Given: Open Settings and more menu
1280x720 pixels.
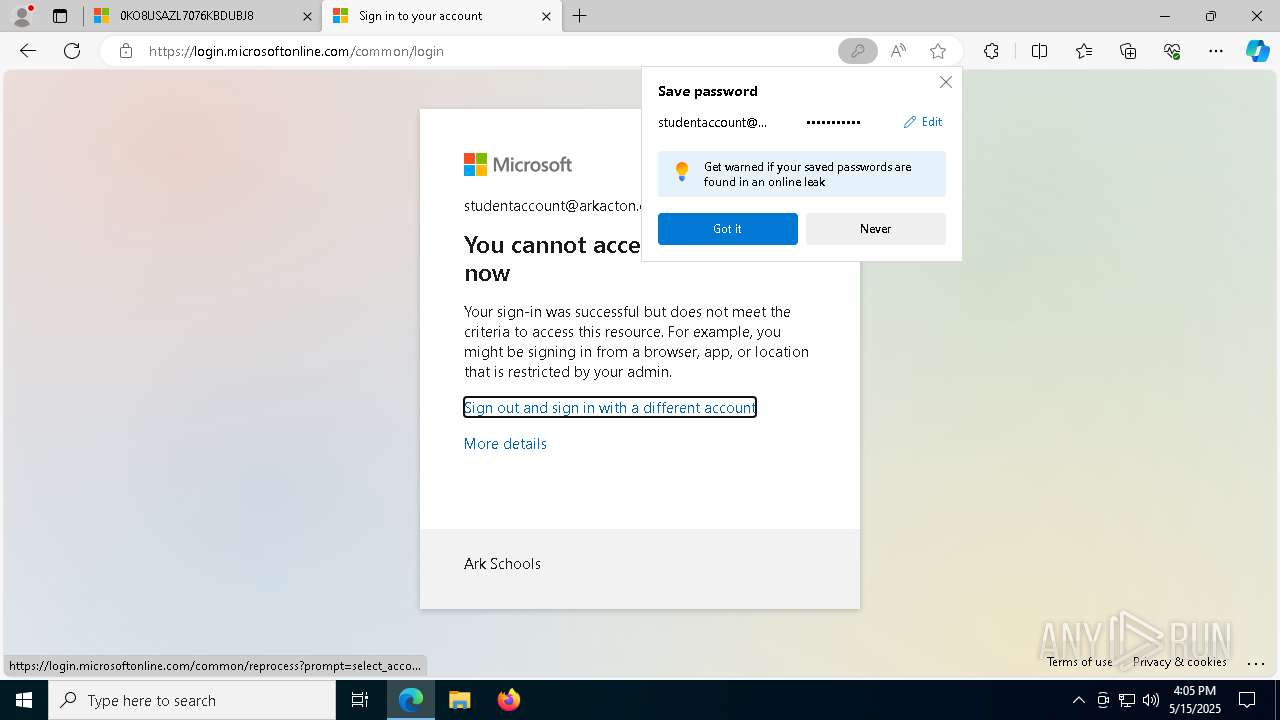Looking at the screenshot, I should tap(1216, 51).
